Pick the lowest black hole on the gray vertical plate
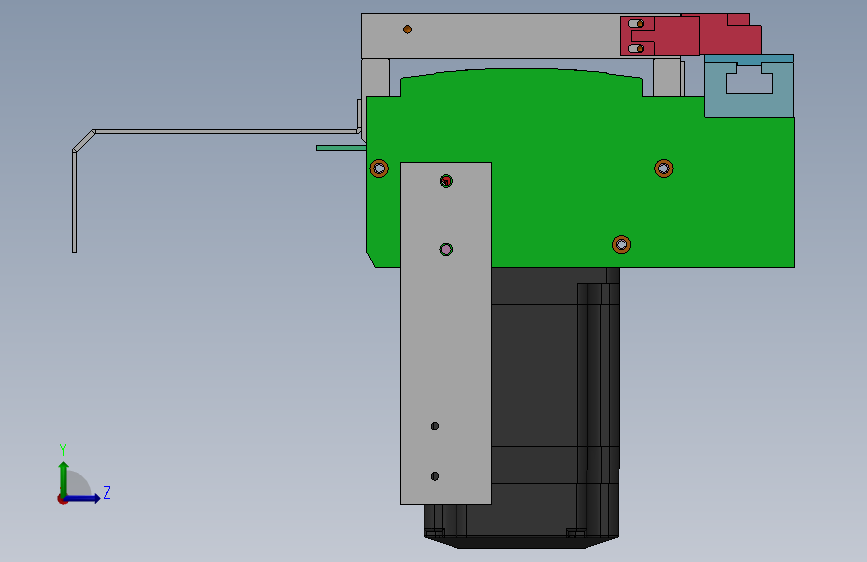This screenshot has width=867, height=562. [435, 476]
